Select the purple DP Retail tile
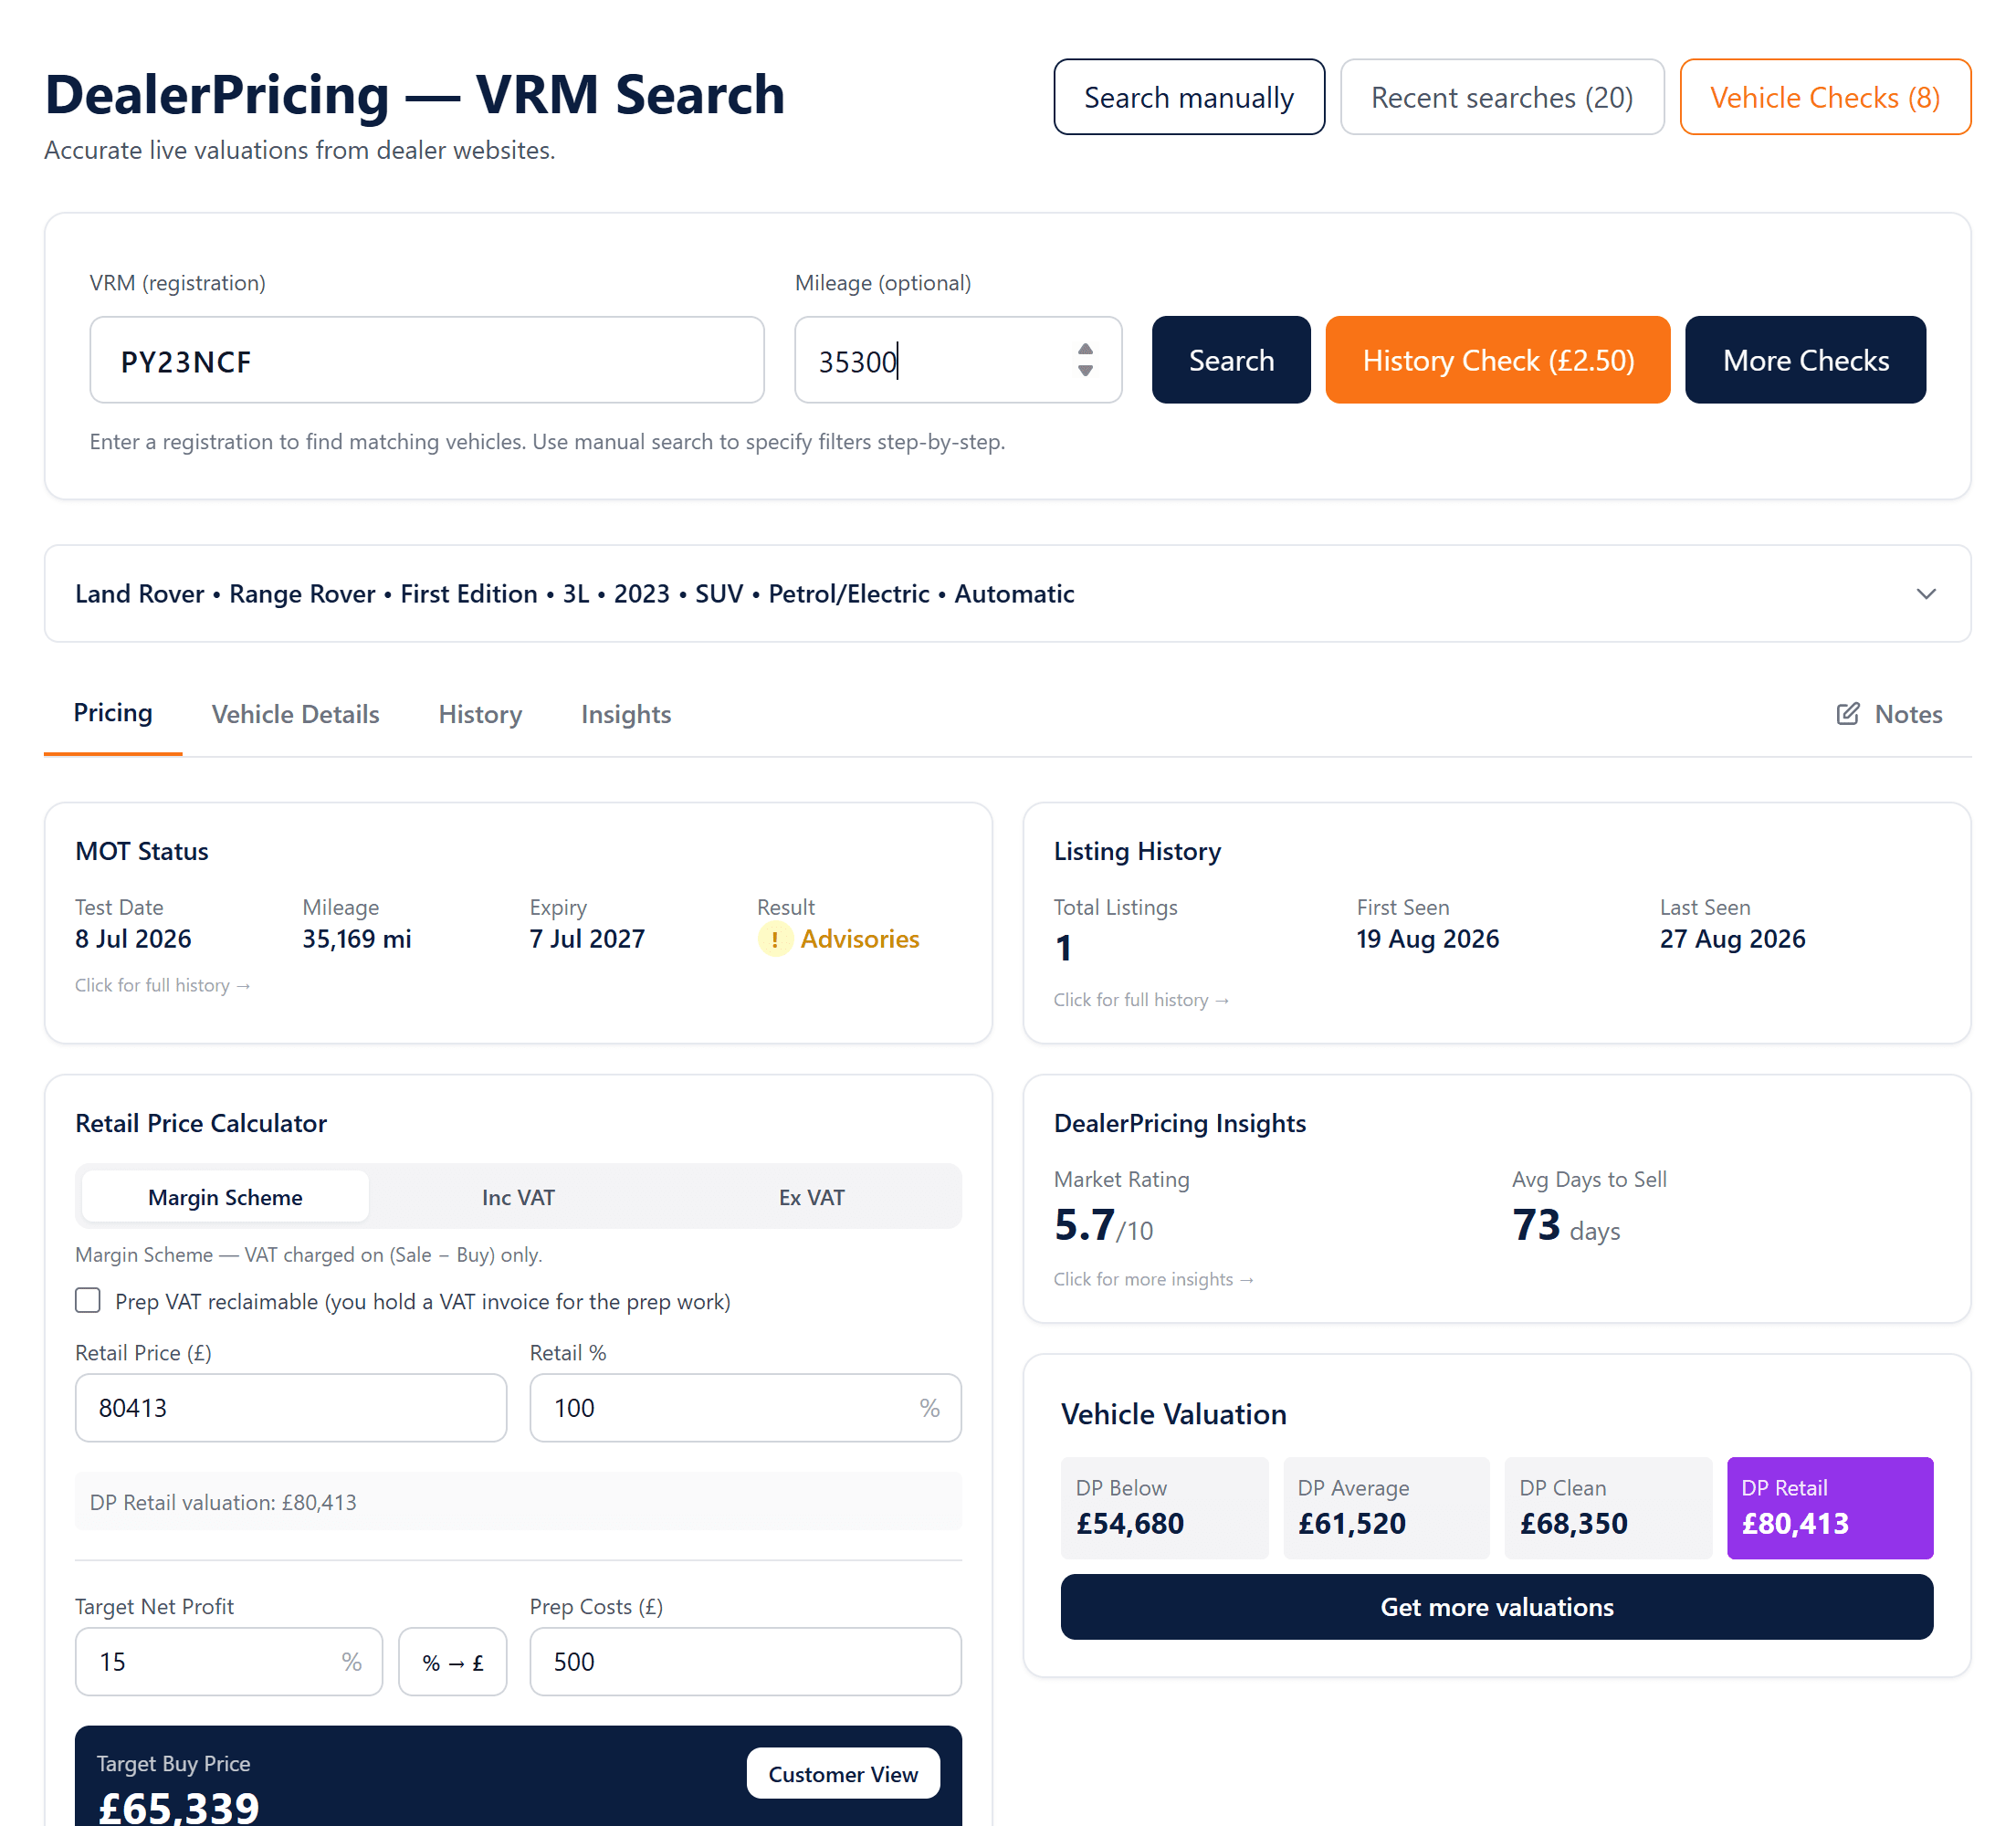Viewport: 2016px width, 1826px height. tap(1830, 1508)
